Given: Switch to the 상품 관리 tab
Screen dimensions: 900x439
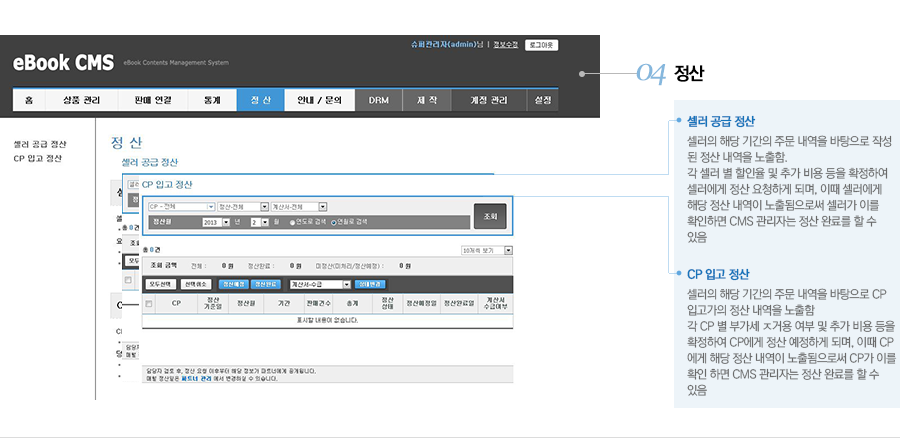Looking at the screenshot, I should [81, 100].
